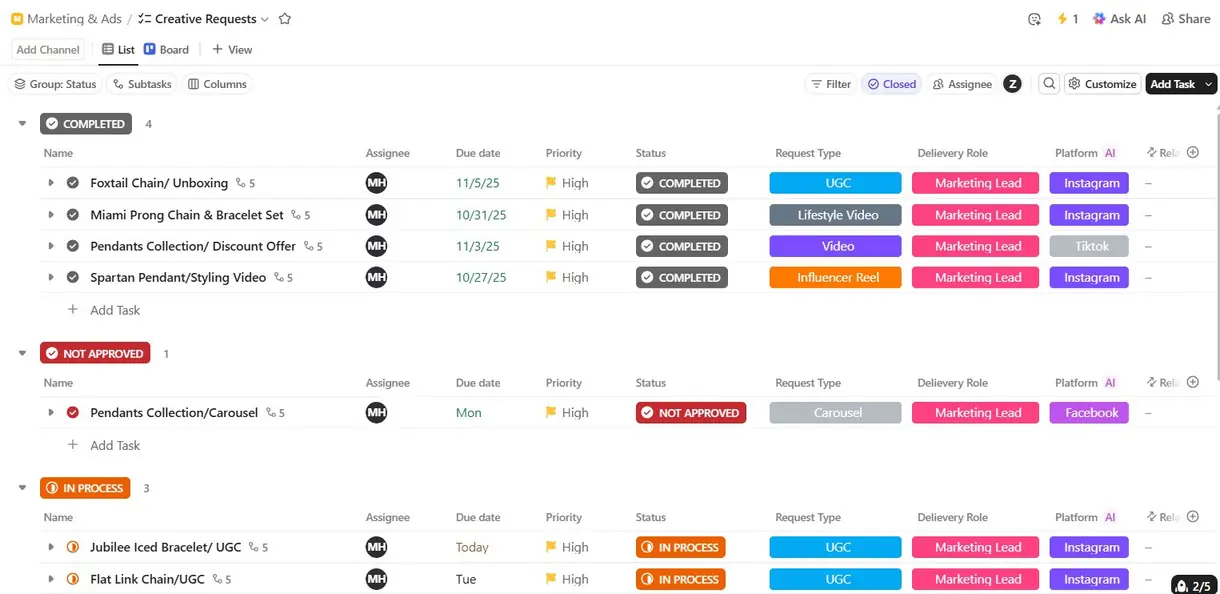Open the lightning automations icon
This screenshot has width=1220, height=594.
[1068, 19]
